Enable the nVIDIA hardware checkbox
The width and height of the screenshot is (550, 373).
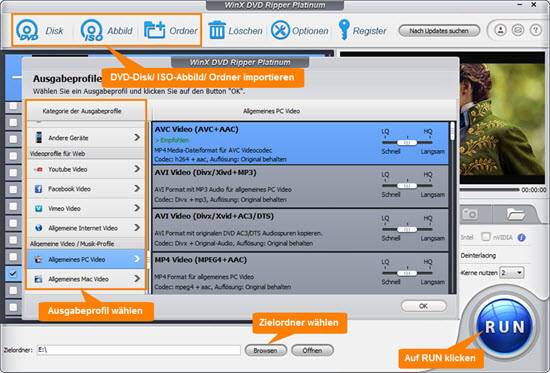486,237
